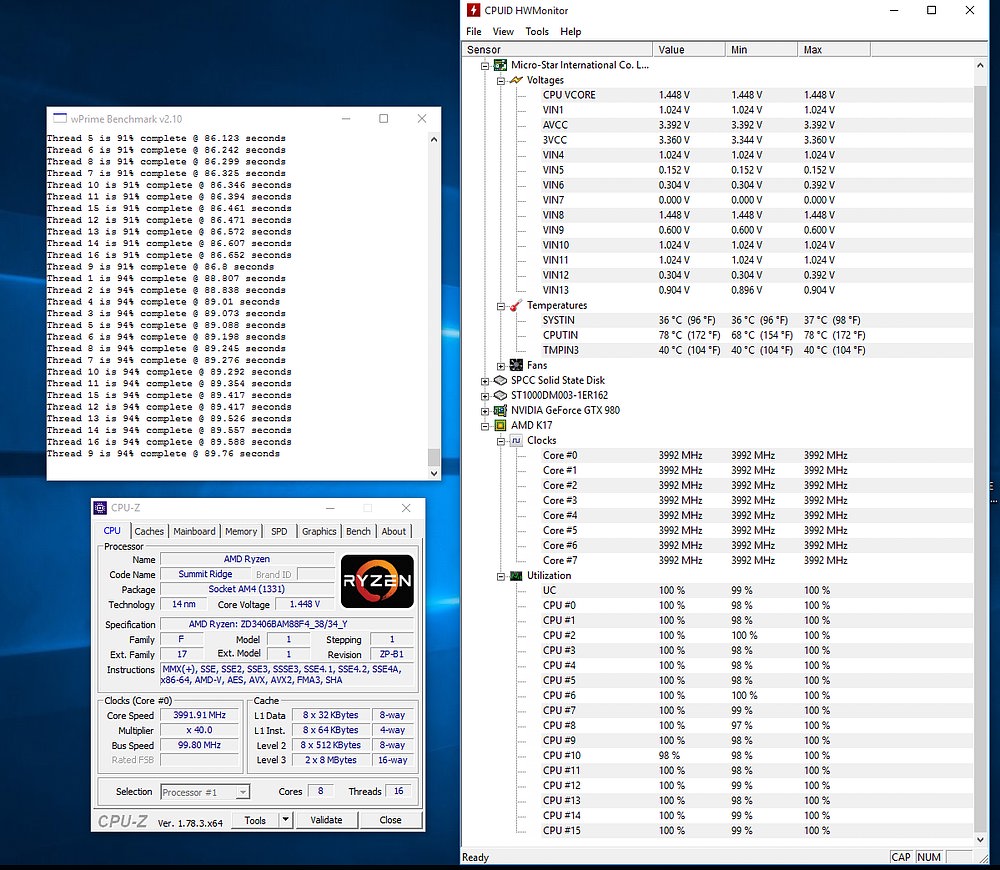Switch to the Bench tab
This screenshot has height=870, width=1000.
pos(358,531)
